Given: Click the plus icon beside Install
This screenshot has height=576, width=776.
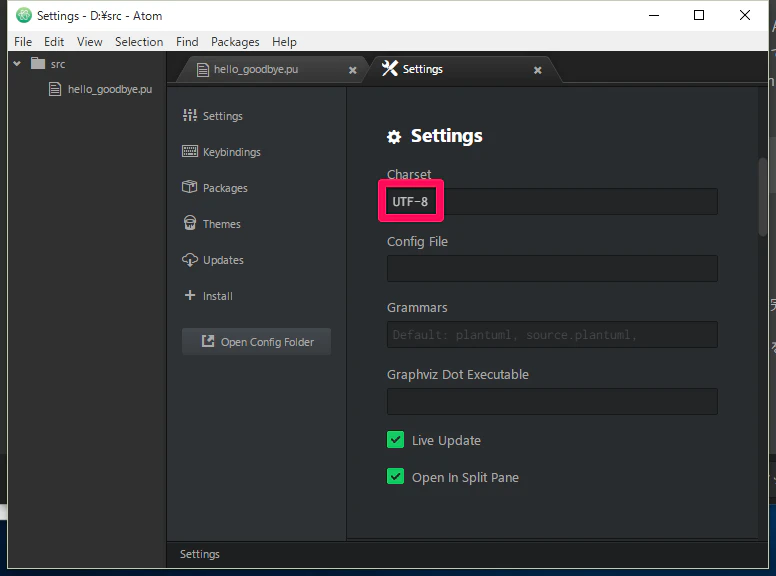Looking at the screenshot, I should pos(190,295).
